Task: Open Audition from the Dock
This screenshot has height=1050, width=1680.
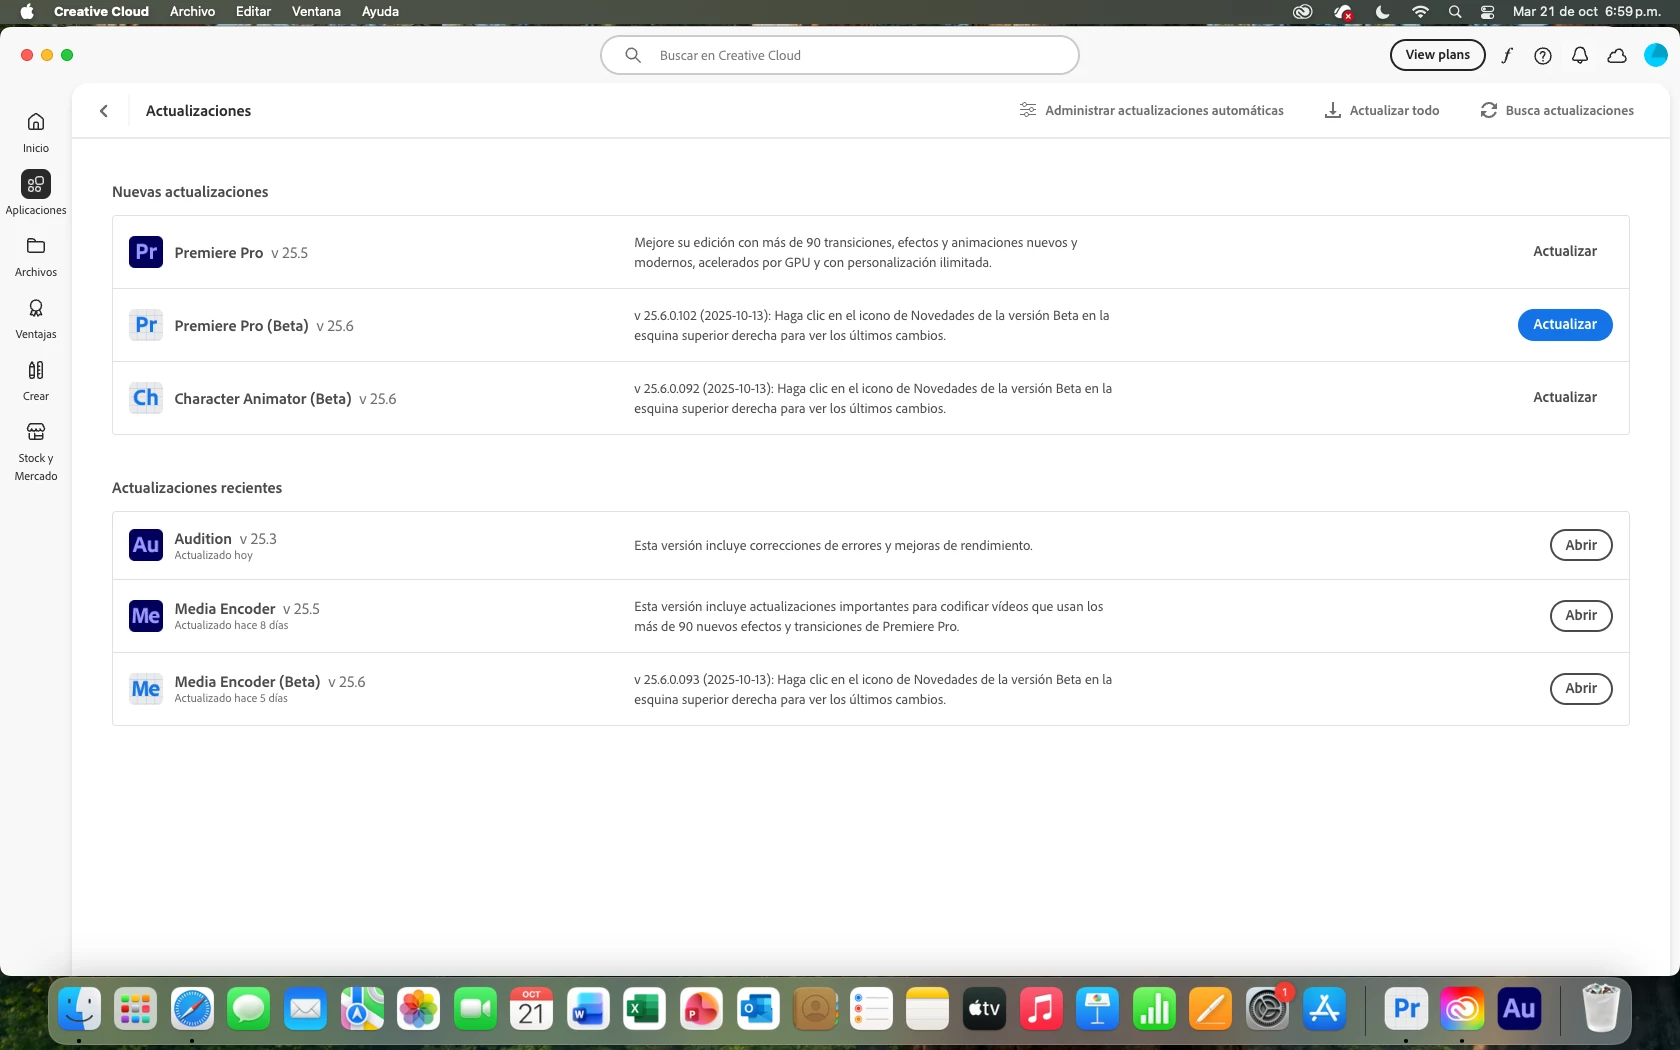Action: coord(1519,1009)
